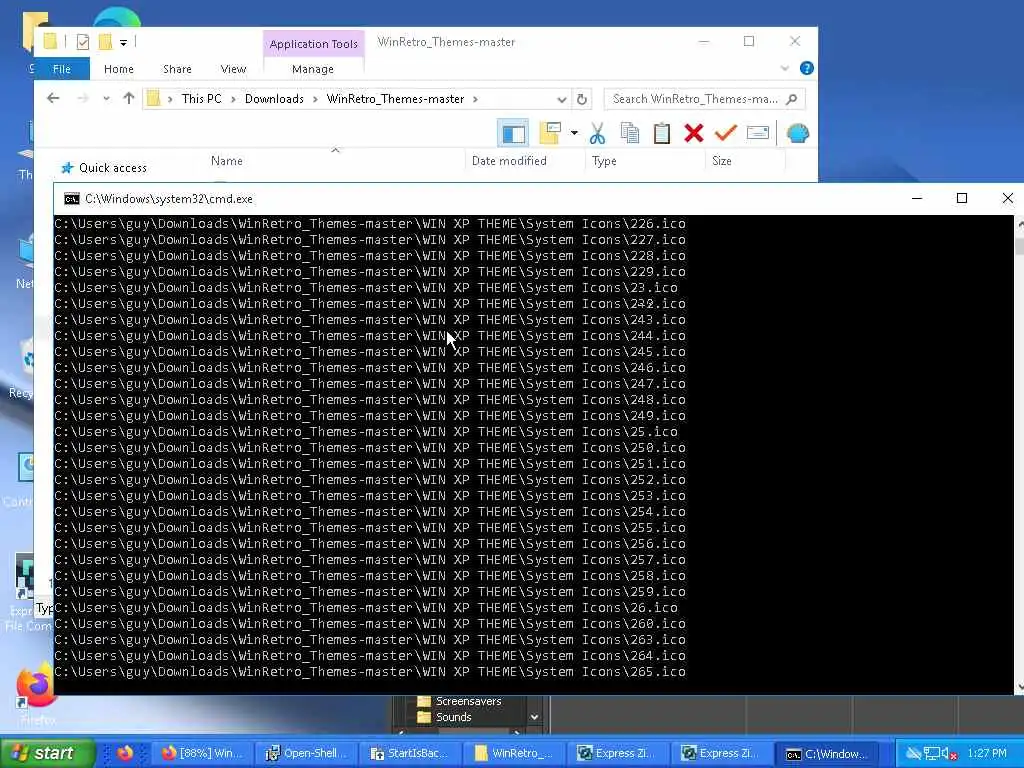The image size is (1024, 768).
Task: Click the Copy icon in Explorer toolbar
Action: point(630,133)
